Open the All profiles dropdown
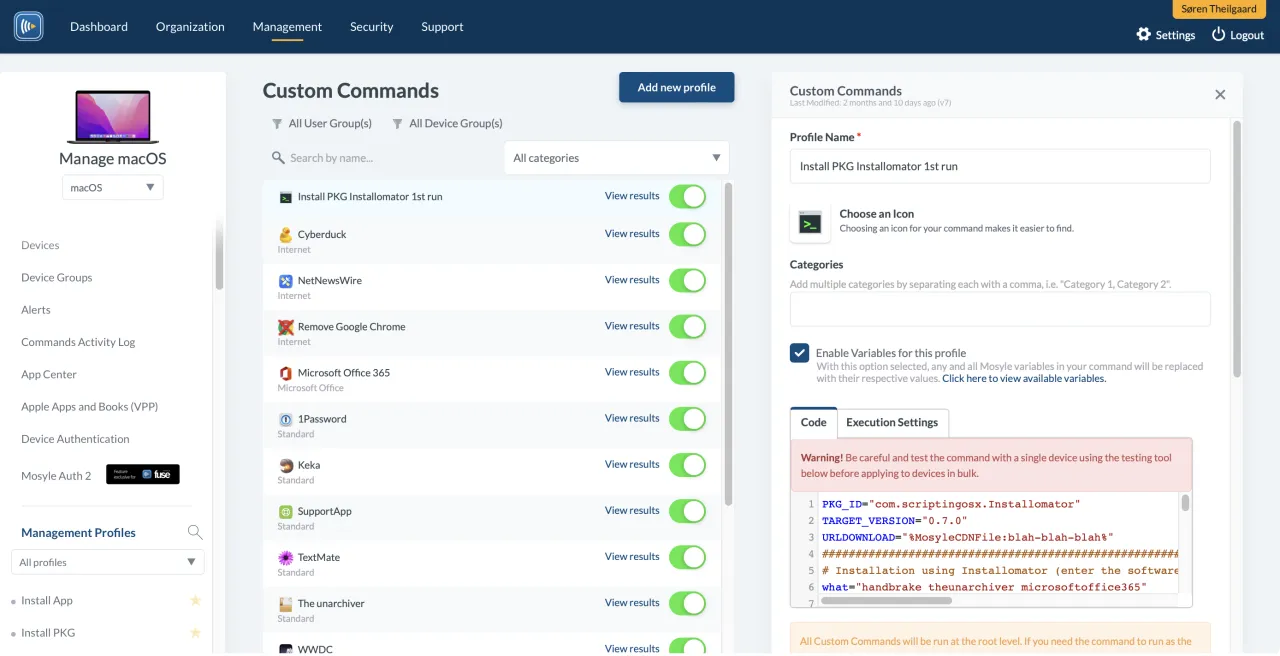The image size is (1280, 656). pyautogui.click(x=108, y=562)
